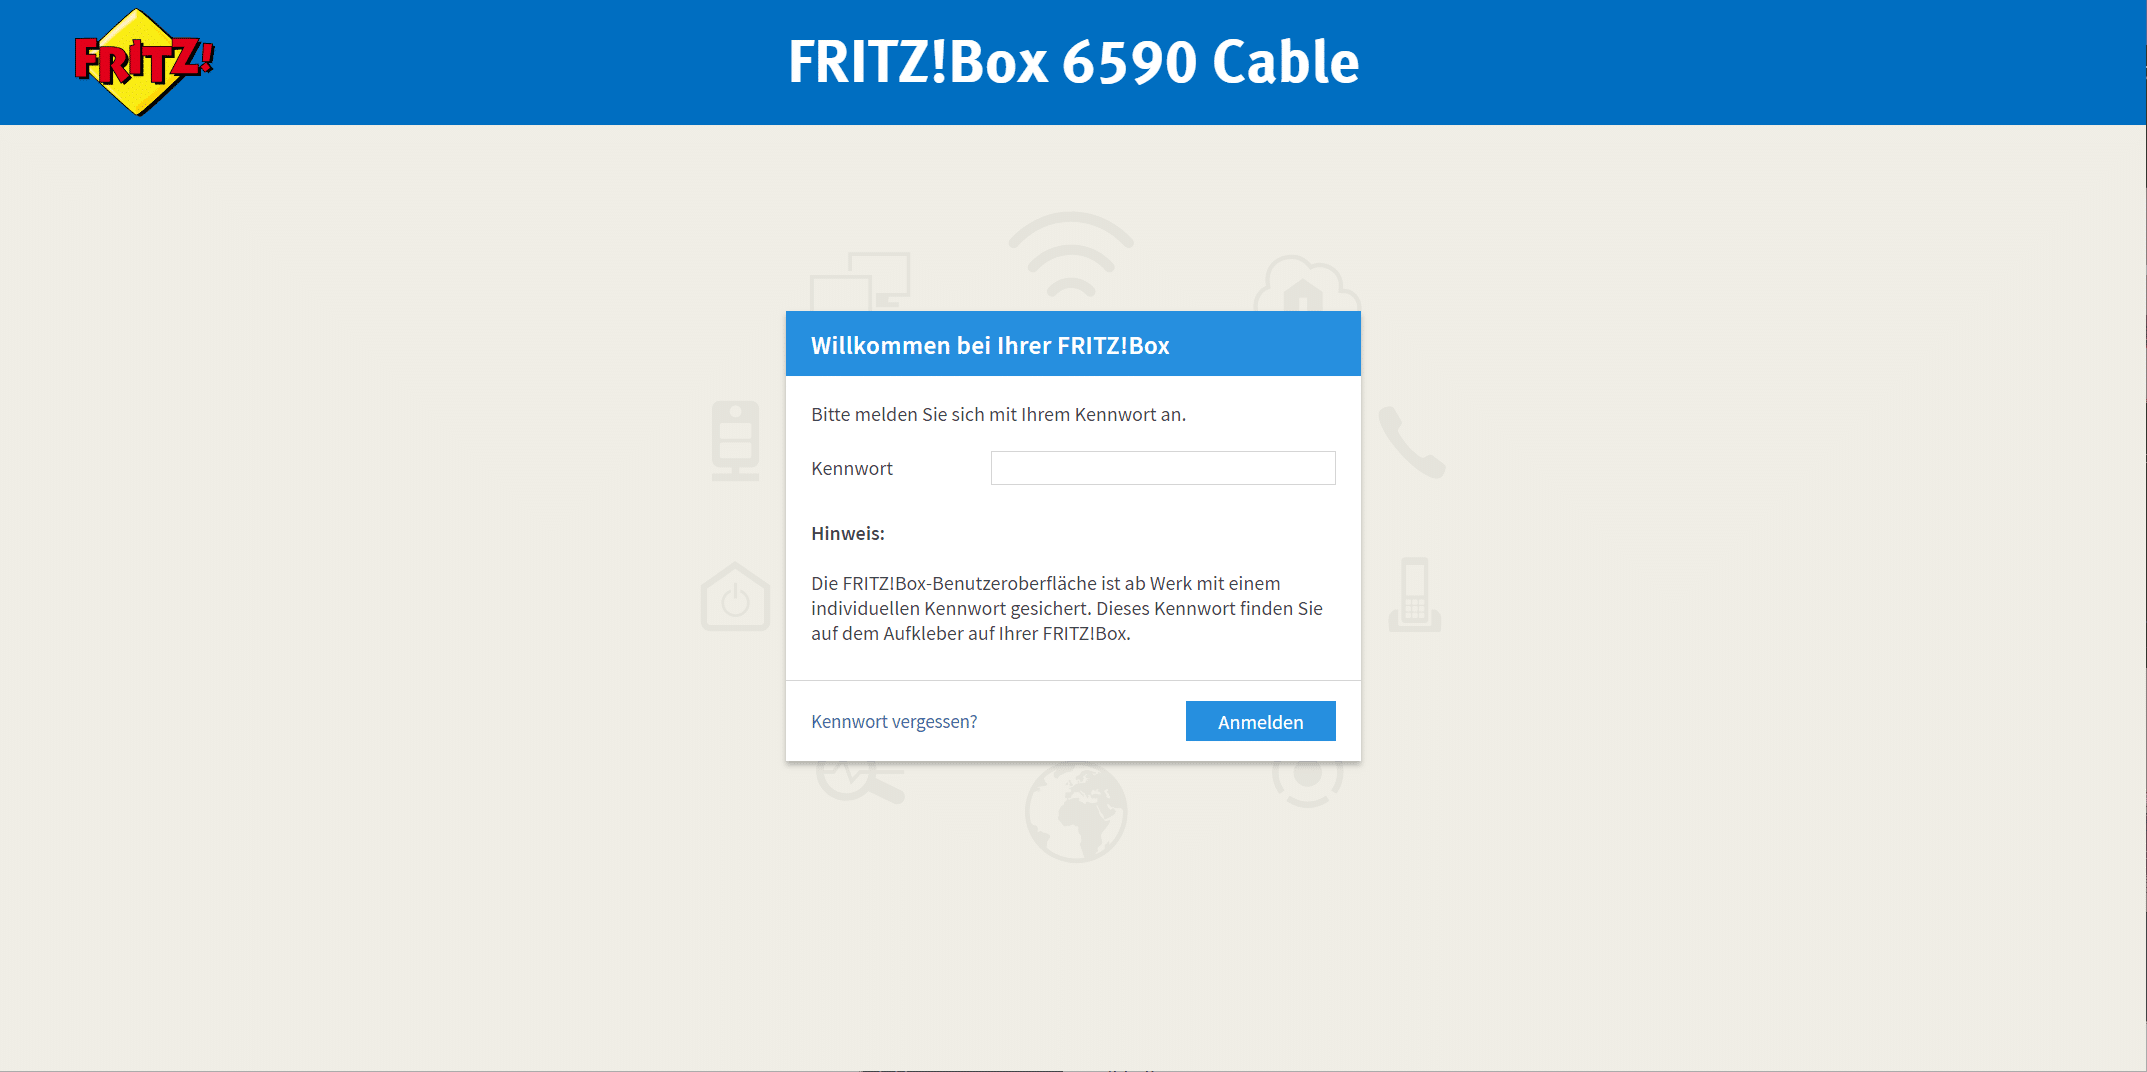Click the Hinweis heading
Screen dimensions: 2147x1072
click(x=847, y=534)
